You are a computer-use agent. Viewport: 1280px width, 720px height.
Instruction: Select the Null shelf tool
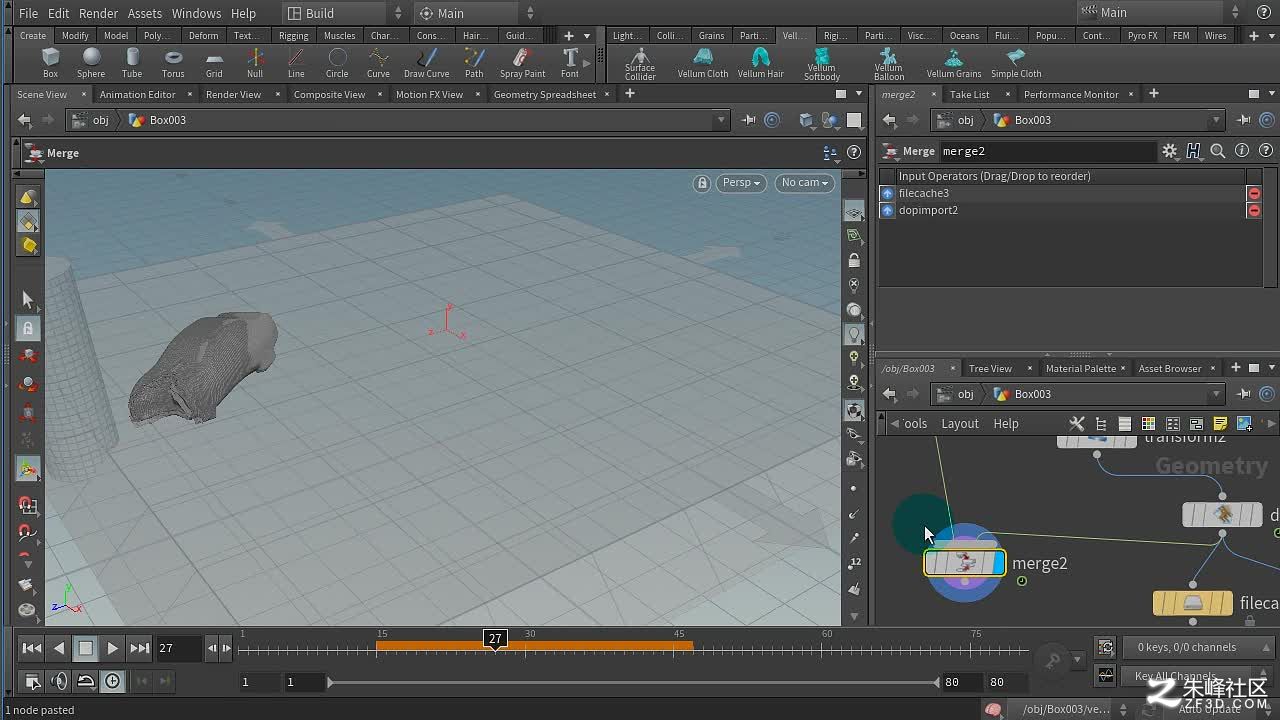[x=255, y=63]
